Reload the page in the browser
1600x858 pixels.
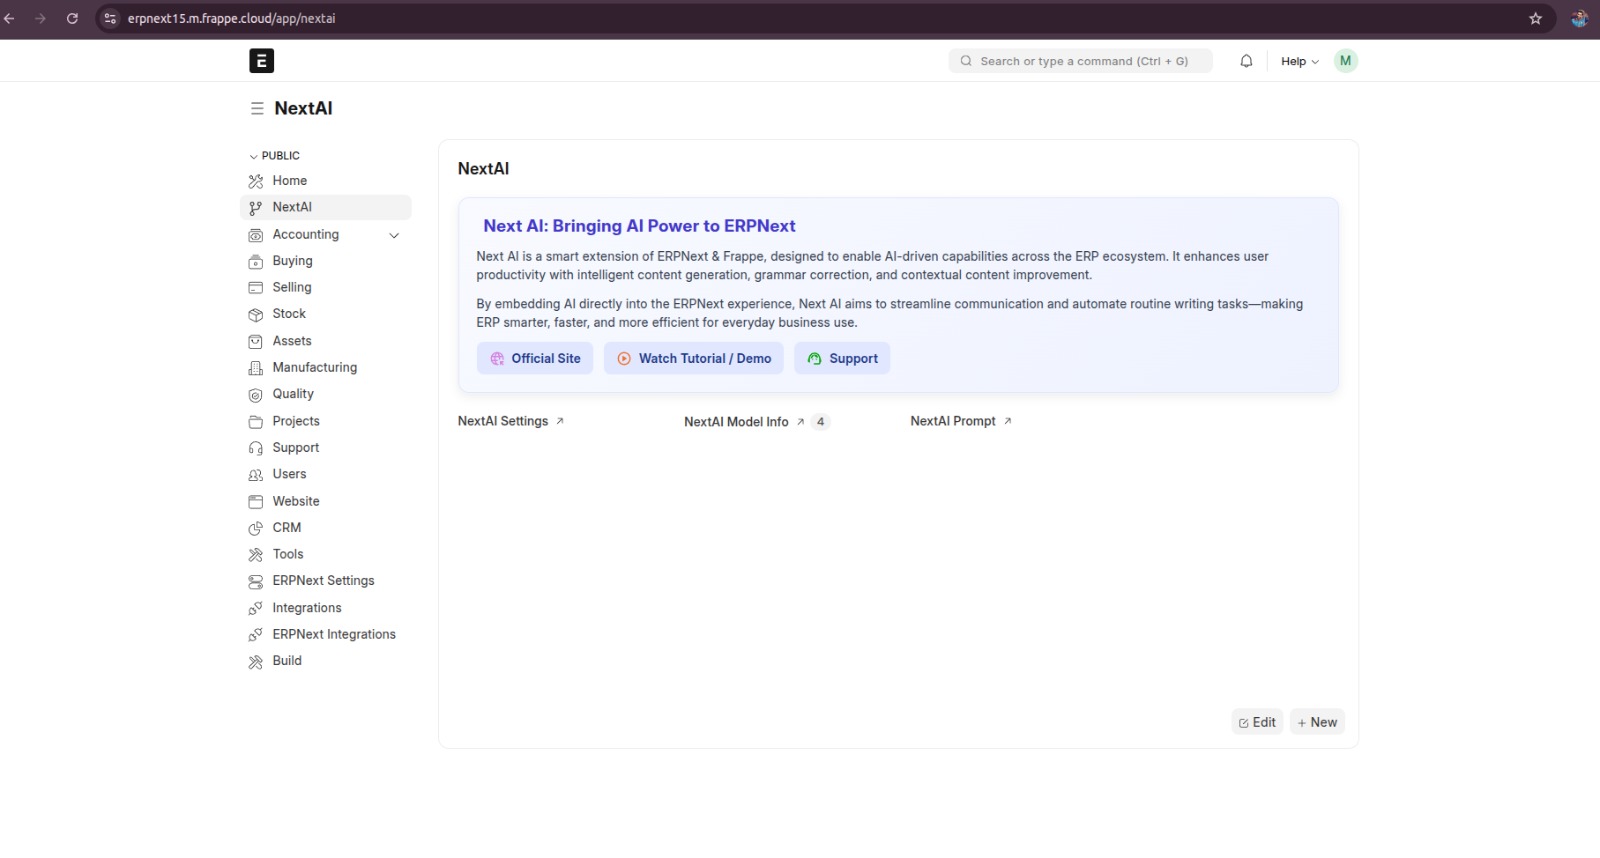click(x=72, y=19)
